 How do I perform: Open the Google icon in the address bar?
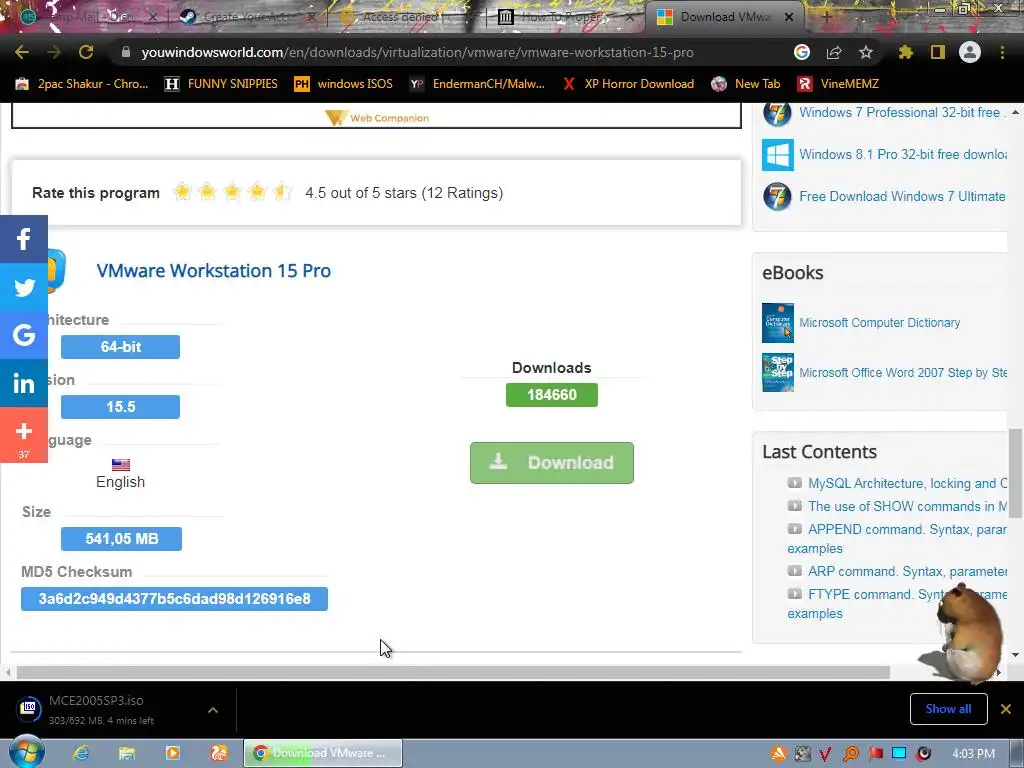(802, 52)
